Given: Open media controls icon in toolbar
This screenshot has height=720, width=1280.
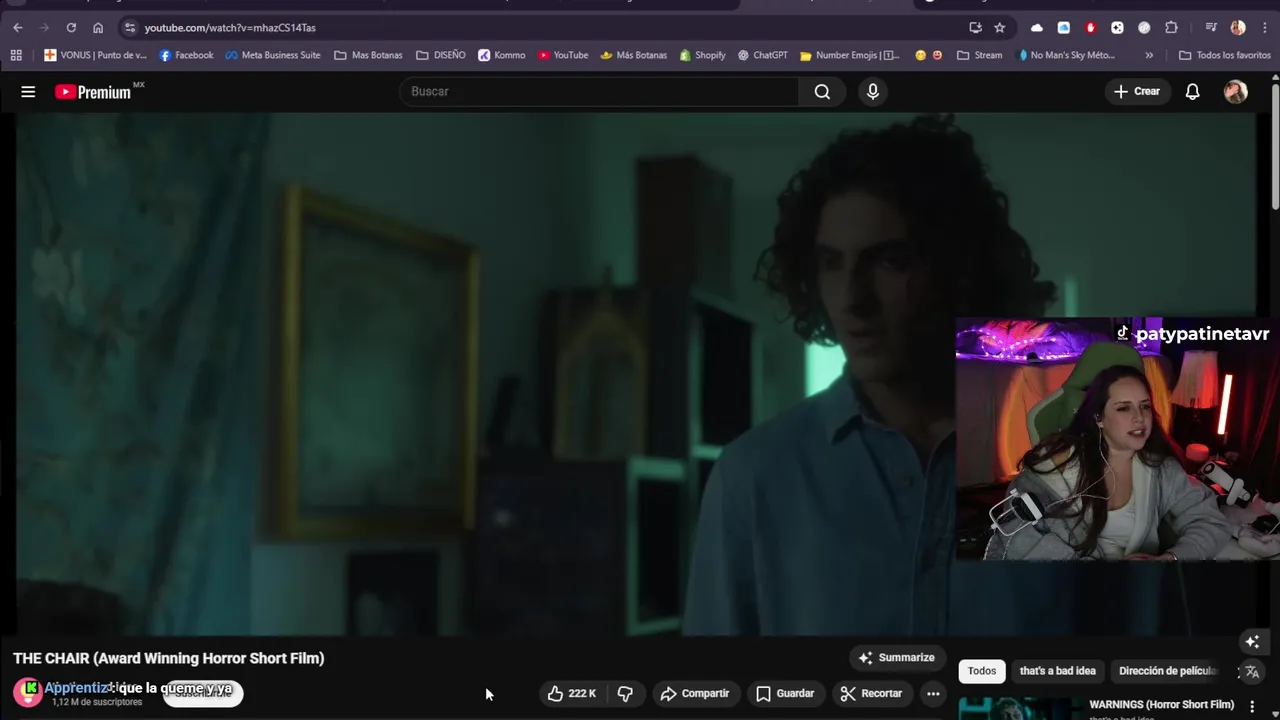Looking at the screenshot, I should (1210, 27).
